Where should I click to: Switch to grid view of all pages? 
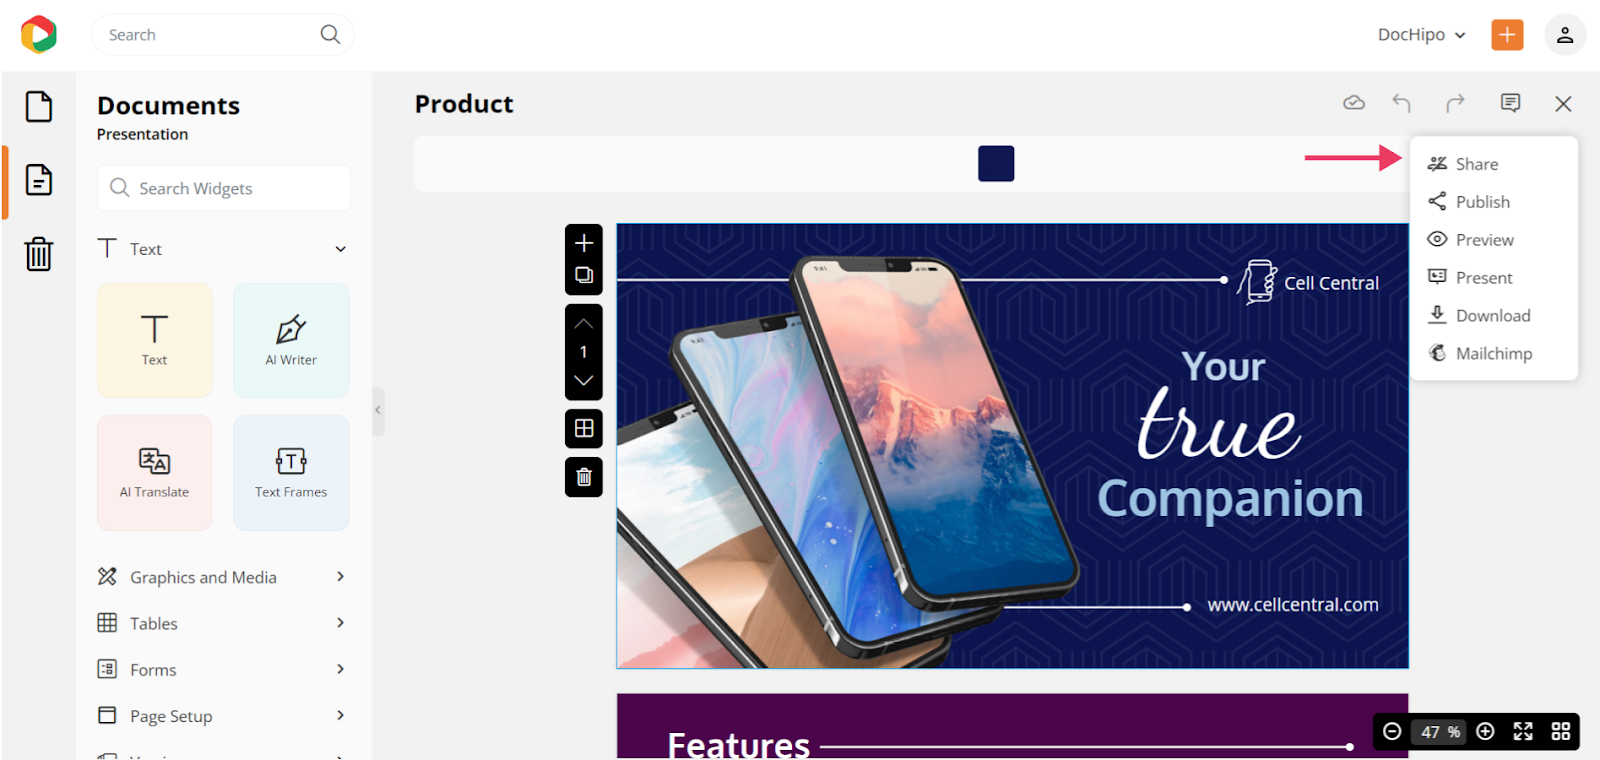(x=1560, y=731)
